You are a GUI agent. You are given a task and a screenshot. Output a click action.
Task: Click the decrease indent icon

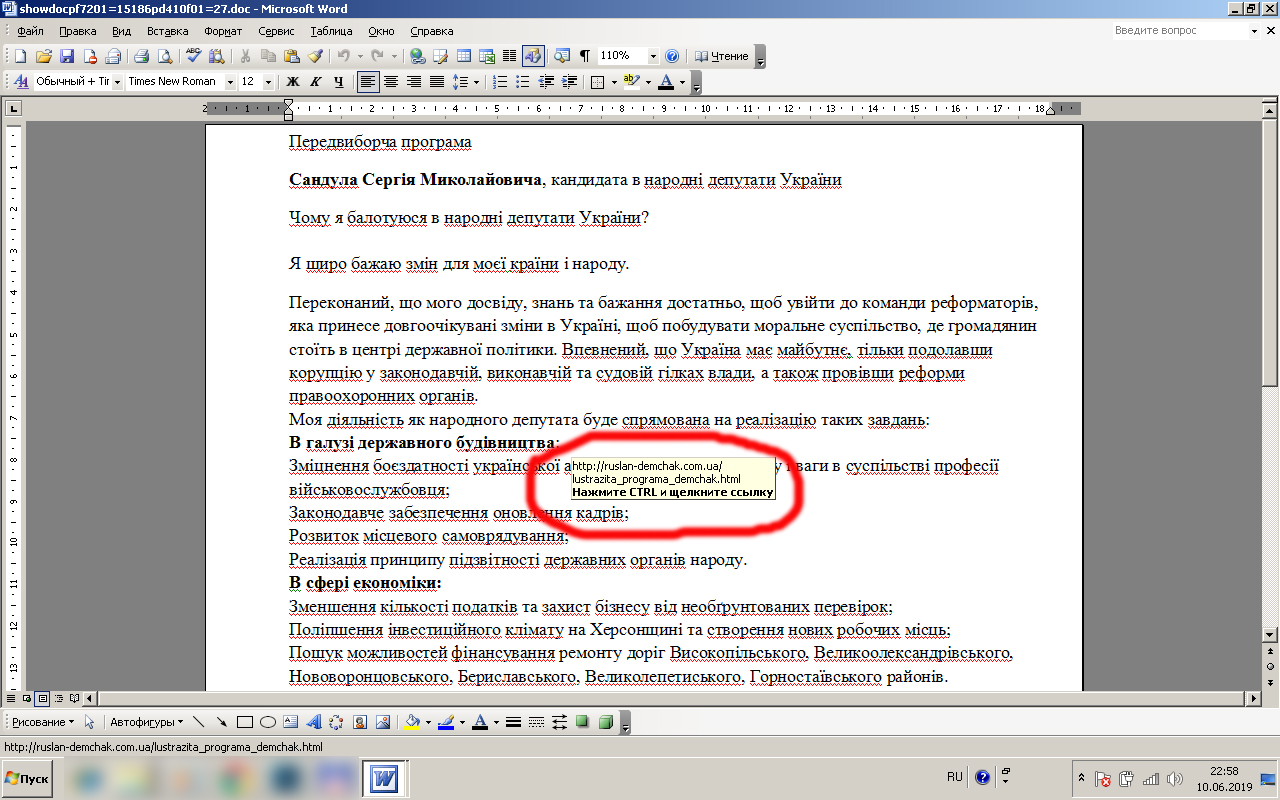[x=546, y=82]
